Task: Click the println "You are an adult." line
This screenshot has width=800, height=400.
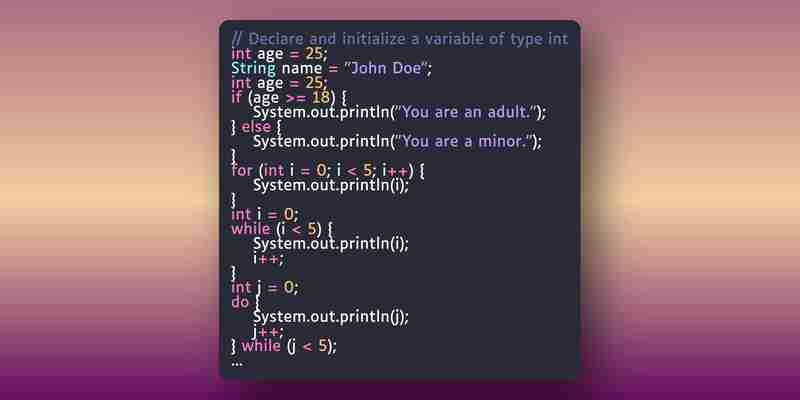Action: tap(399, 112)
